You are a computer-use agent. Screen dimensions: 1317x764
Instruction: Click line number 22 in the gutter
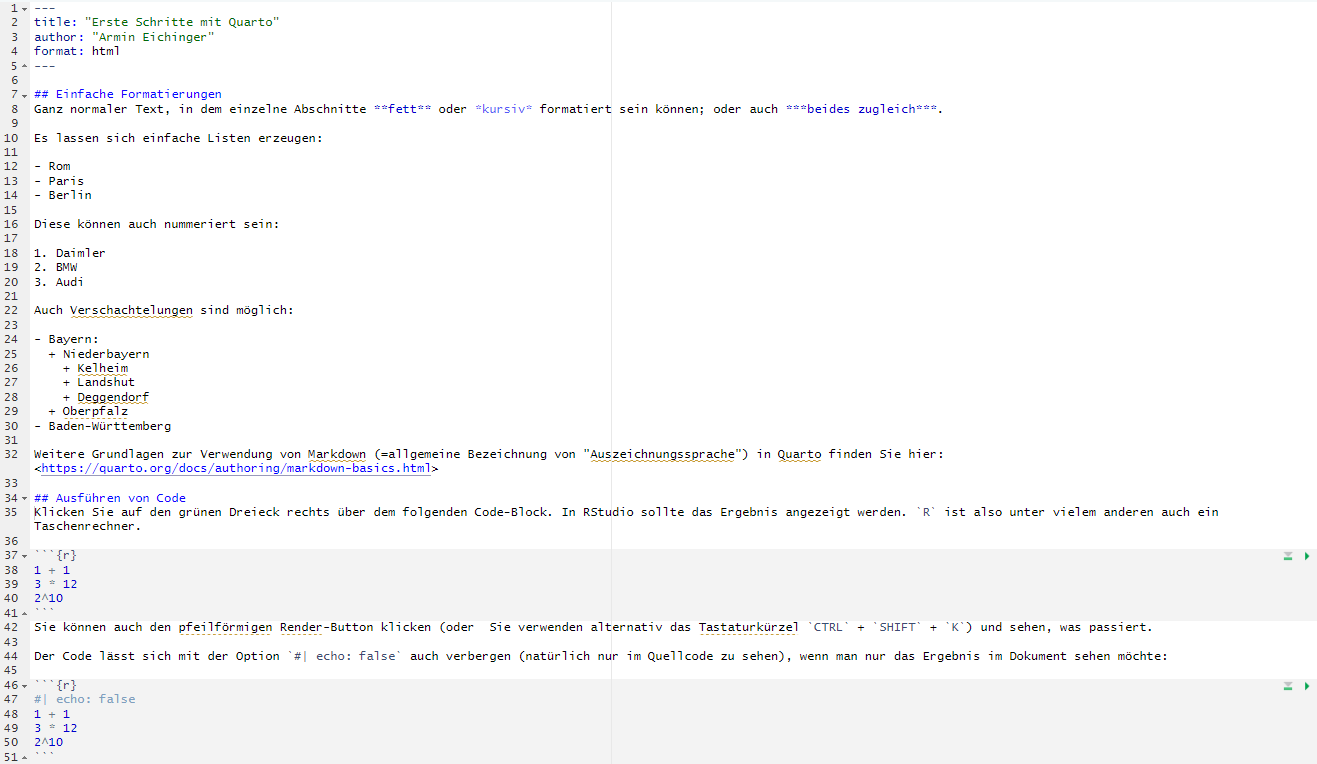coord(11,310)
